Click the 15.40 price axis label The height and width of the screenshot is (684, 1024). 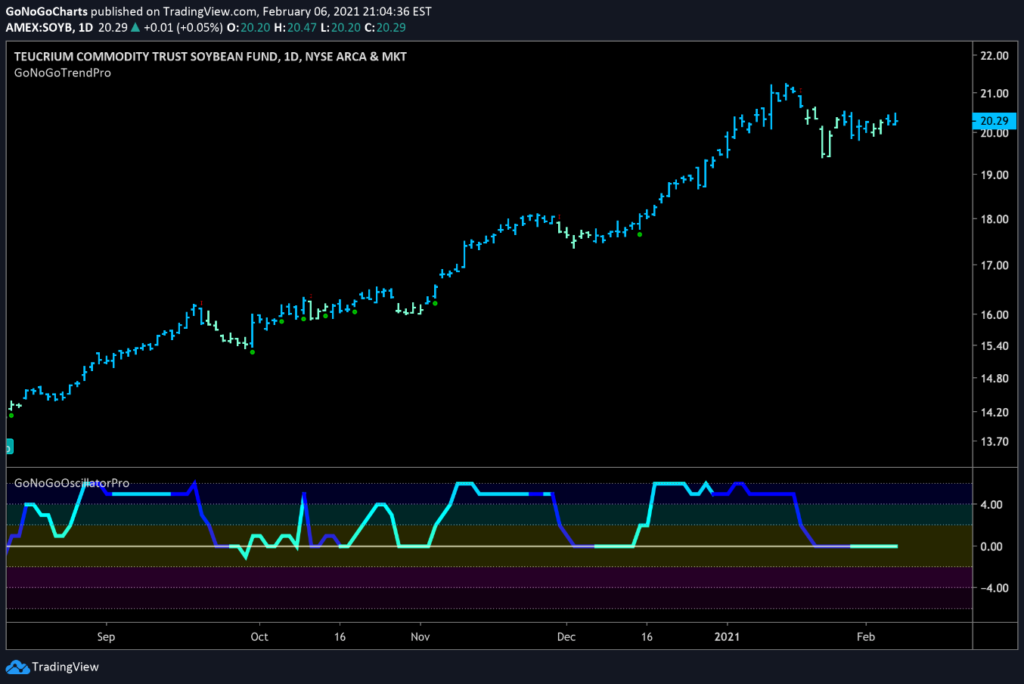(x=994, y=346)
